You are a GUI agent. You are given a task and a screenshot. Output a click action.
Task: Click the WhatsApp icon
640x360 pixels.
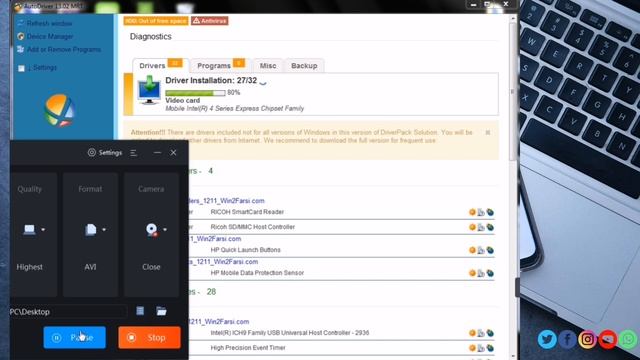[x=628, y=339]
